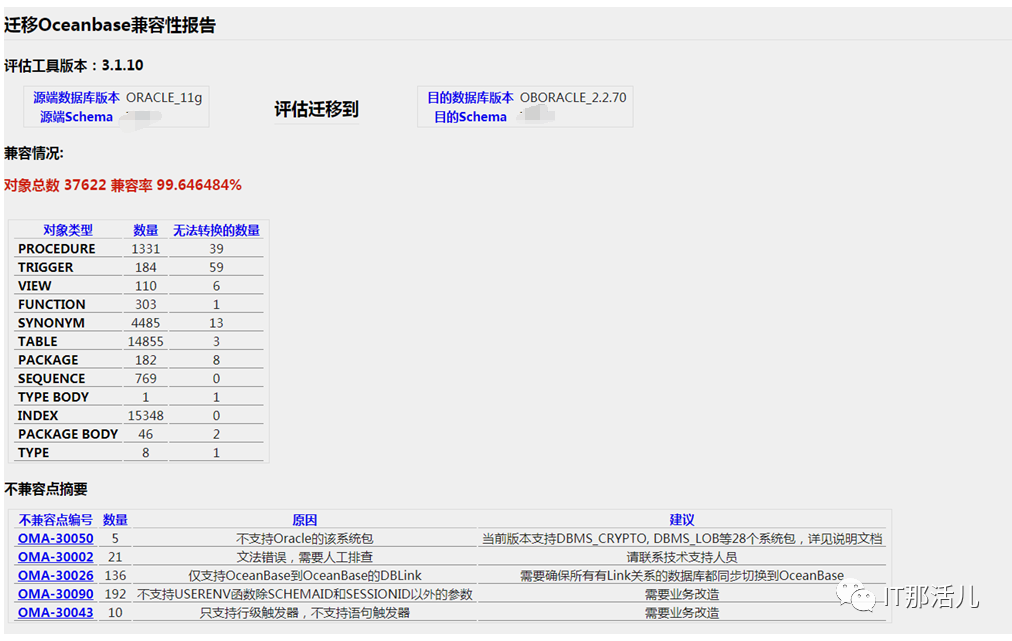Click the 源端Schema label

coord(76,117)
